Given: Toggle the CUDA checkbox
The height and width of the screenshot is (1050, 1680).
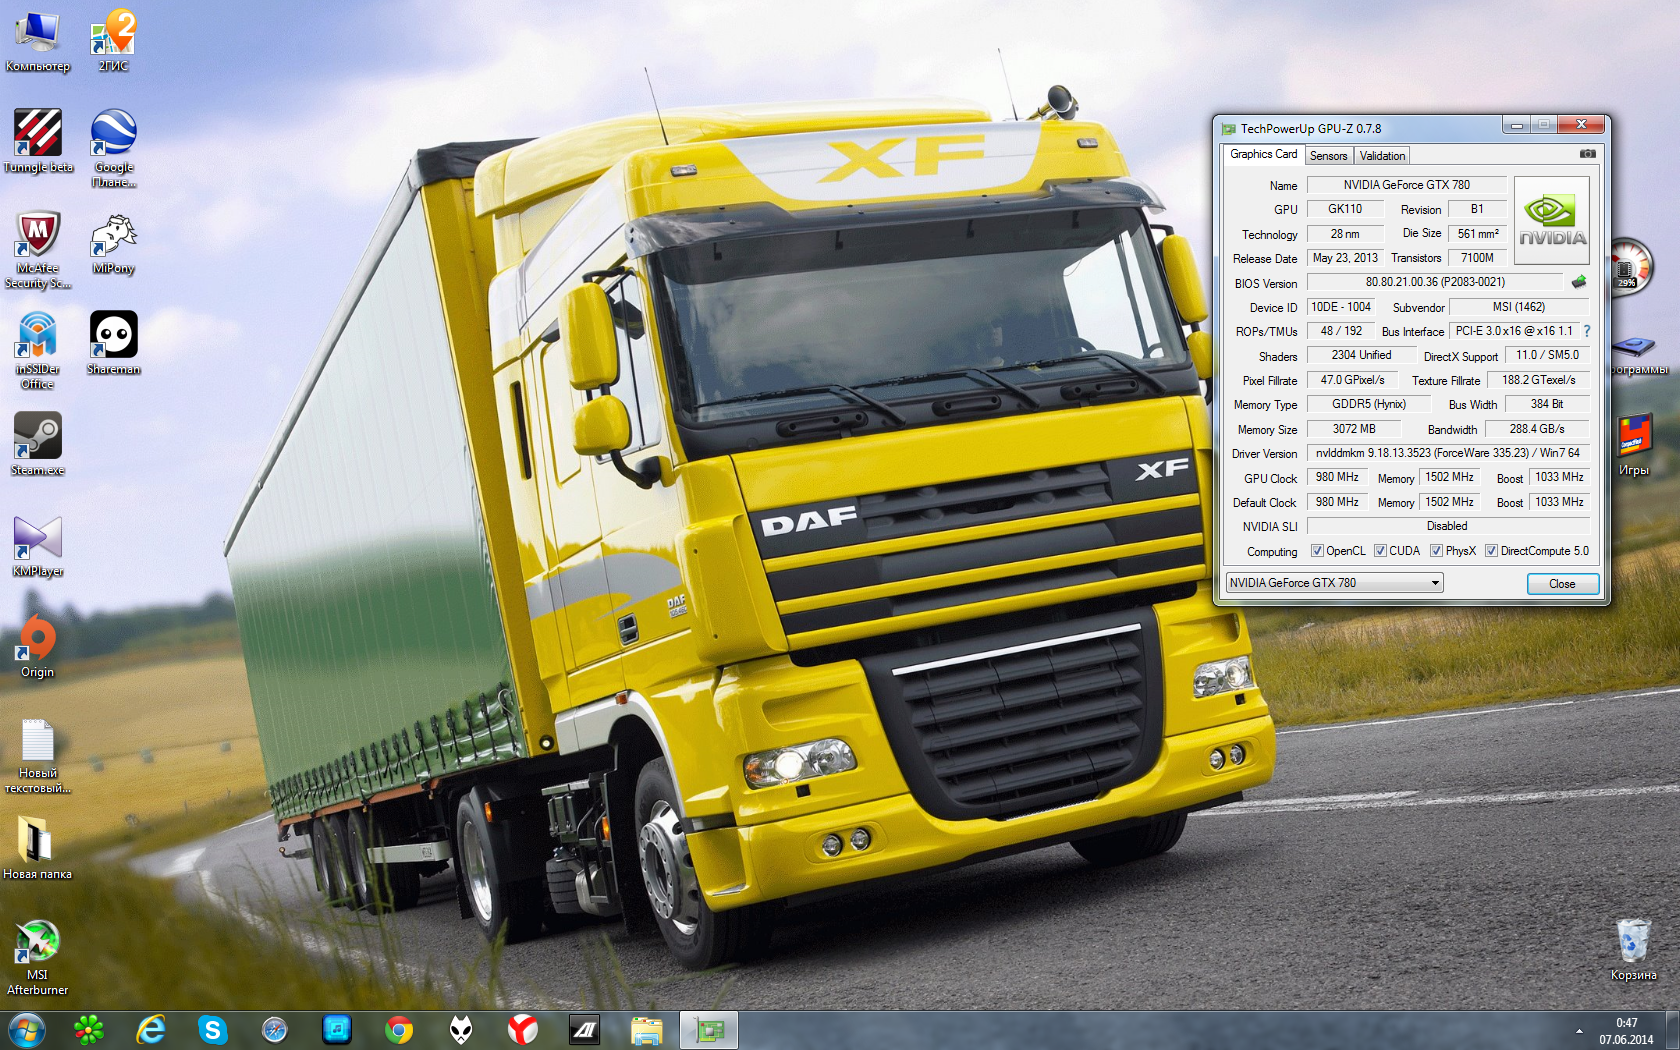Looking at the screenshot, I should [1380, 551].
